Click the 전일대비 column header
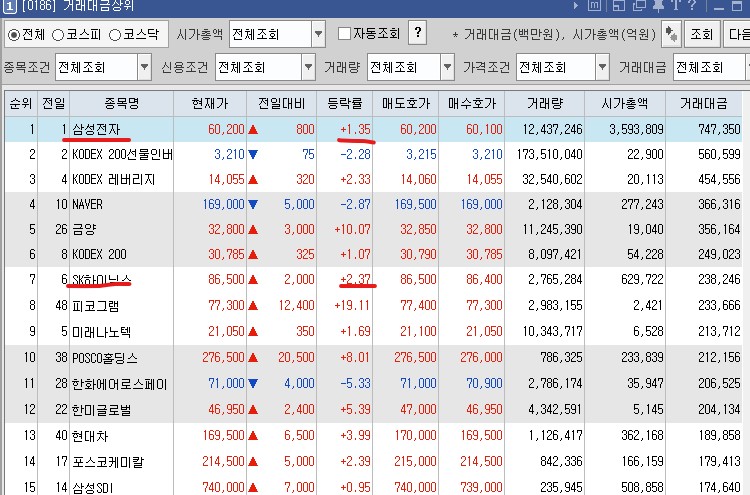 tap(281, 103)
